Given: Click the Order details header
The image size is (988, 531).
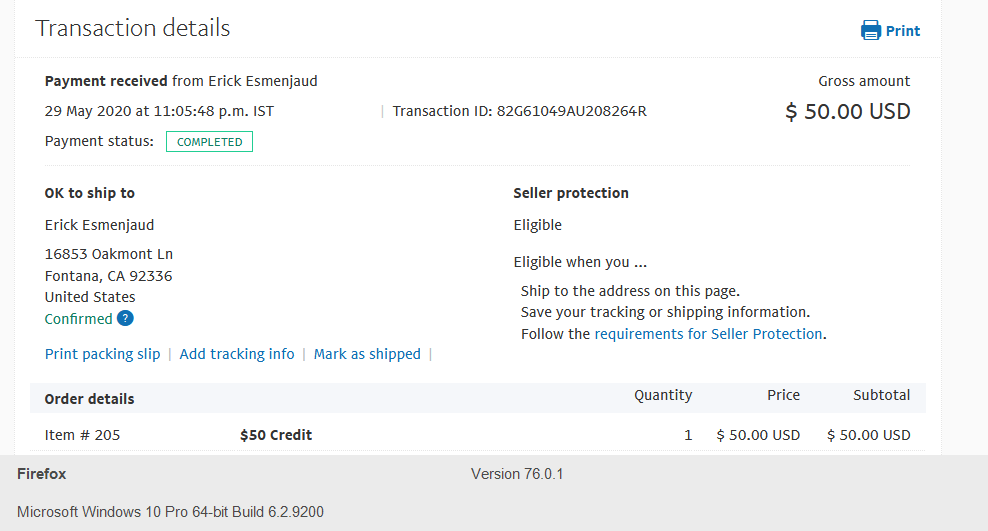Looking at the screenshot, I should tap(89, 399).
